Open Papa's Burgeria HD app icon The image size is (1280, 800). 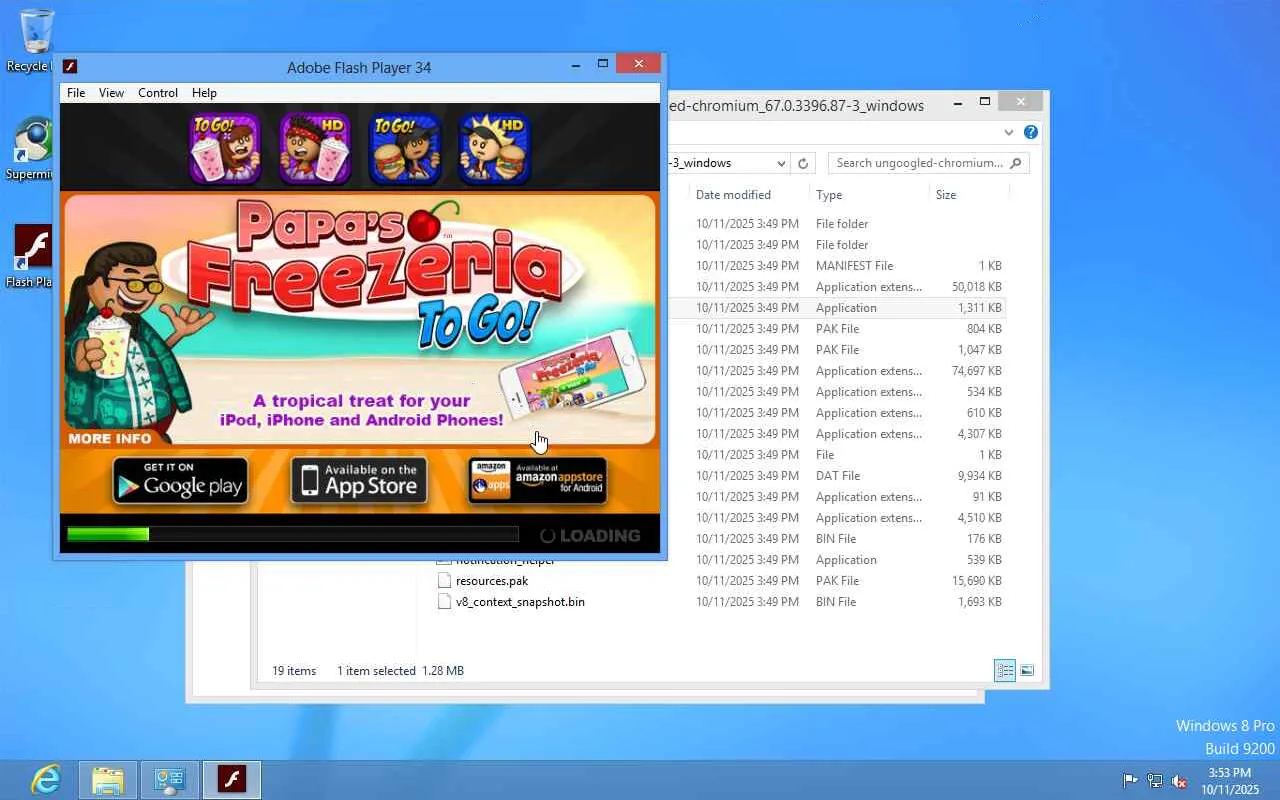coord(494,148)
